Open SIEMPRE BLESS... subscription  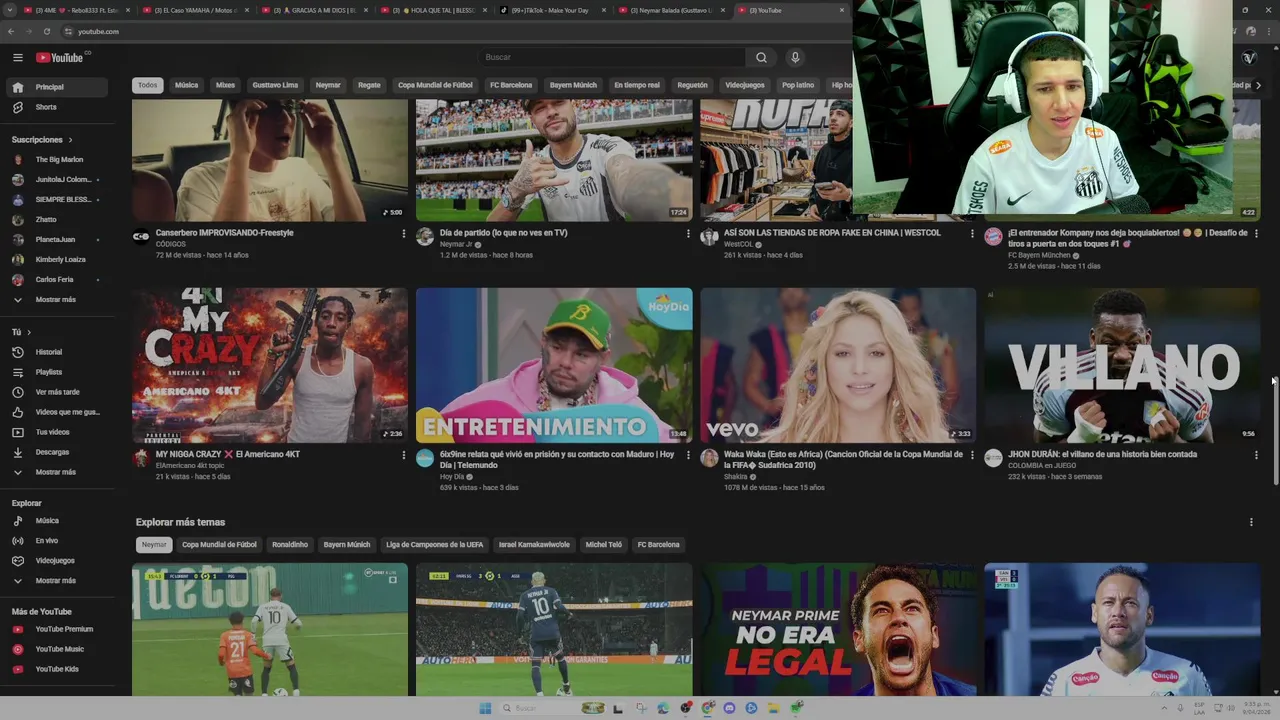pos(58,199)
